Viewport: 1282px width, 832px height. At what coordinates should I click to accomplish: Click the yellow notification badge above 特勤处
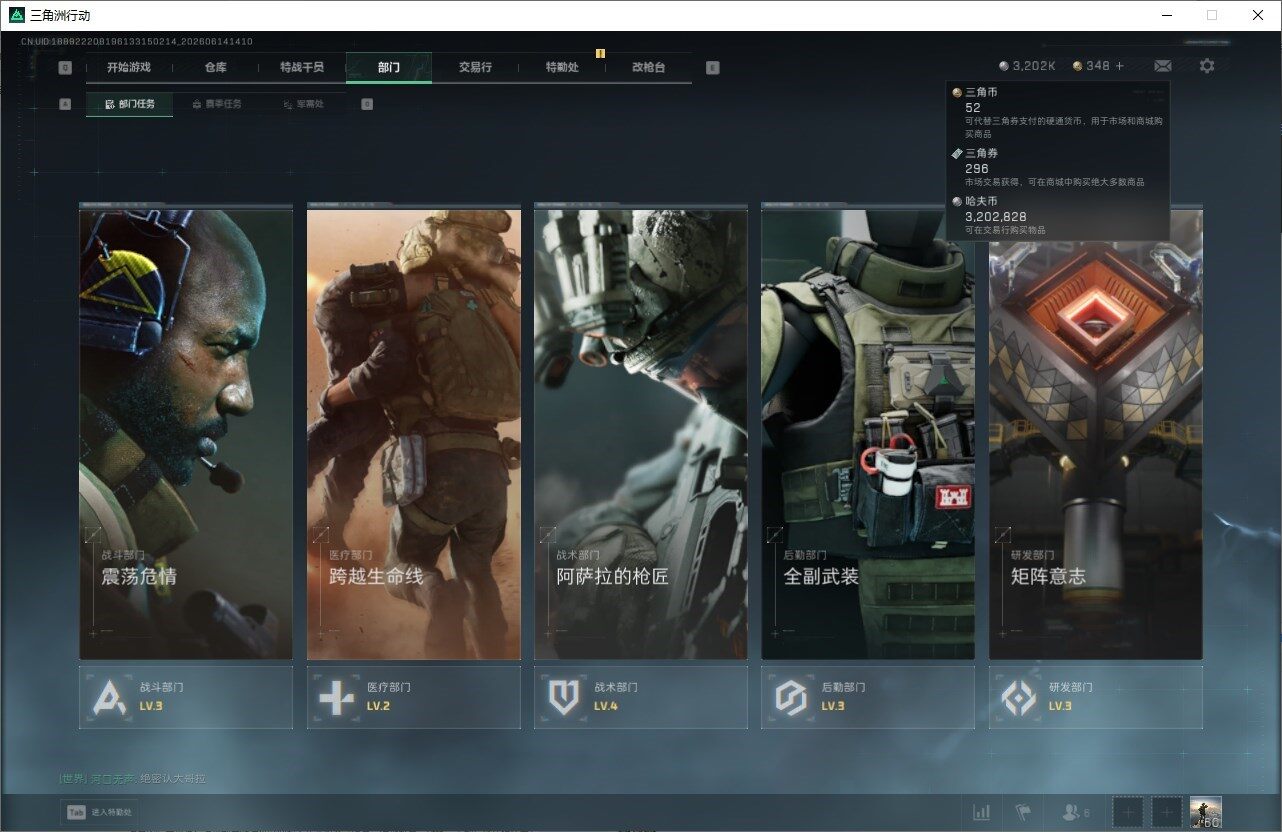click(x=600, y=53)
